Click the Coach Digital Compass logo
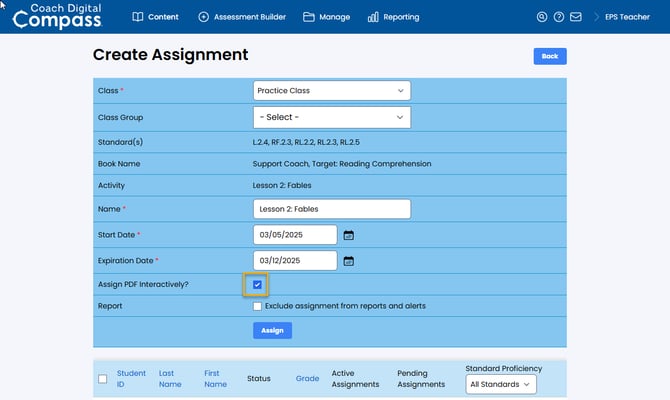 coord(56,16)
